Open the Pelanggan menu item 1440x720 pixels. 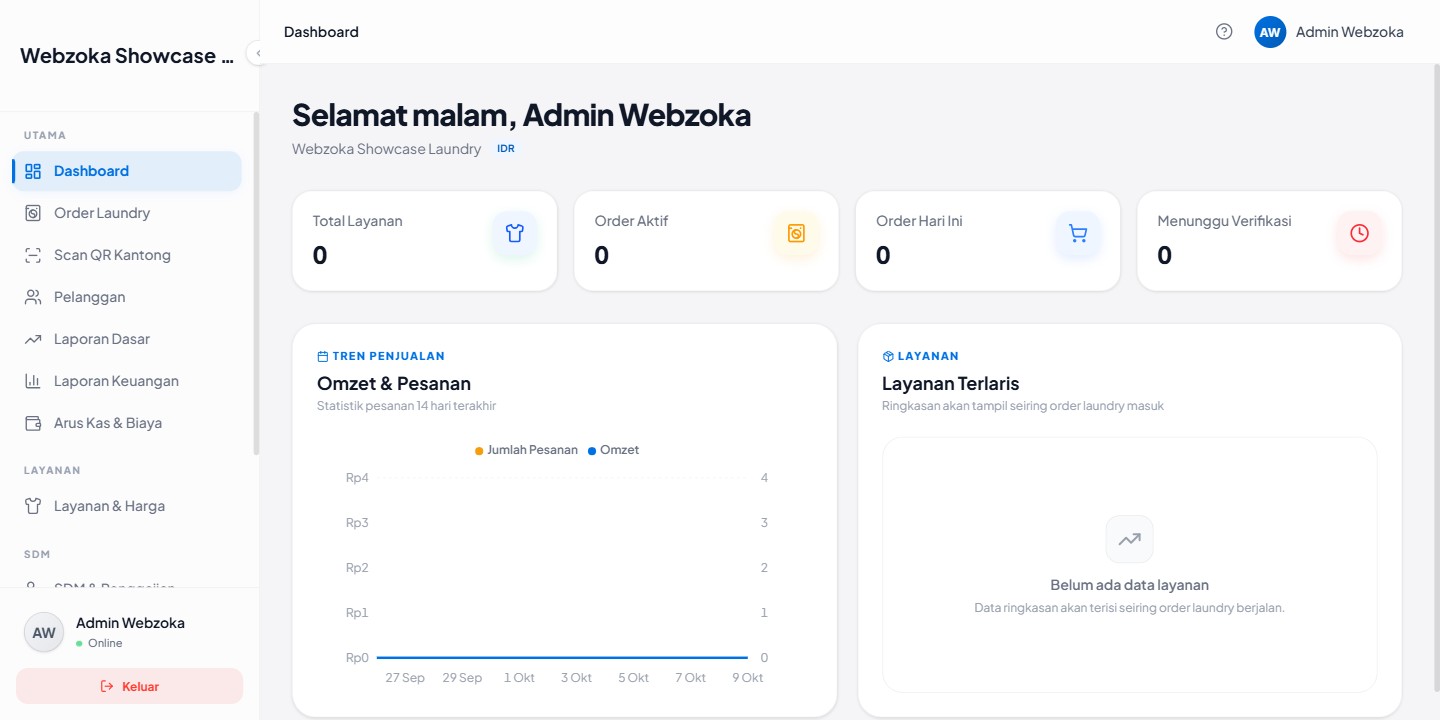click(127, 297)
